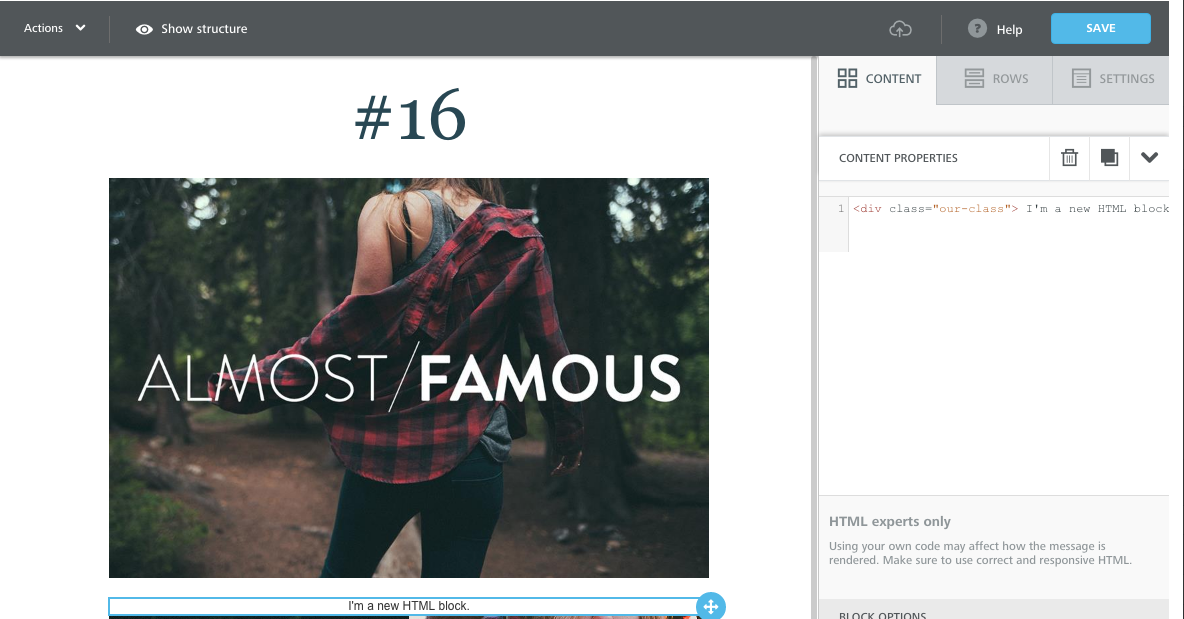Click the Content Properties heading
This screenshot has width=1184, height=619.
pyautogui.click(x=898, y=158)
